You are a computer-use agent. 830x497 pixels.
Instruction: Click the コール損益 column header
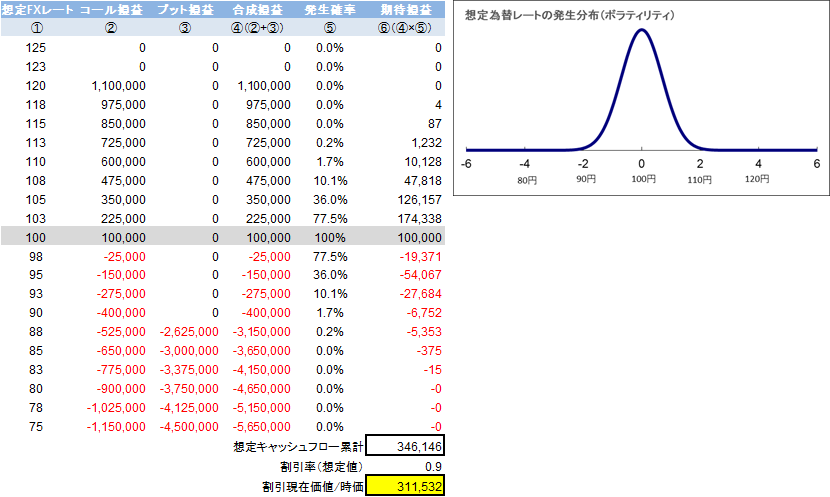click(x=111, y=10)
